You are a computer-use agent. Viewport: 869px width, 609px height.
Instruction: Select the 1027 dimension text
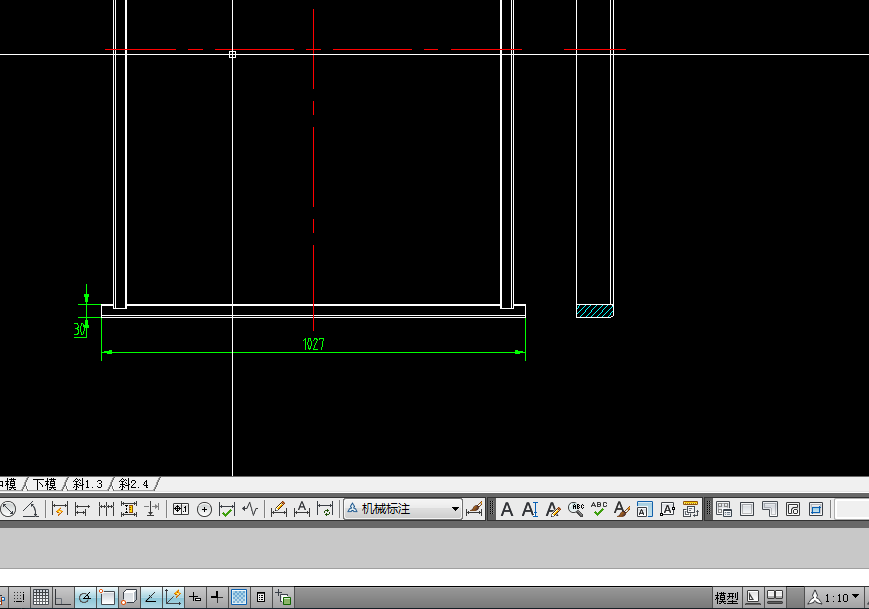(314, 344)
